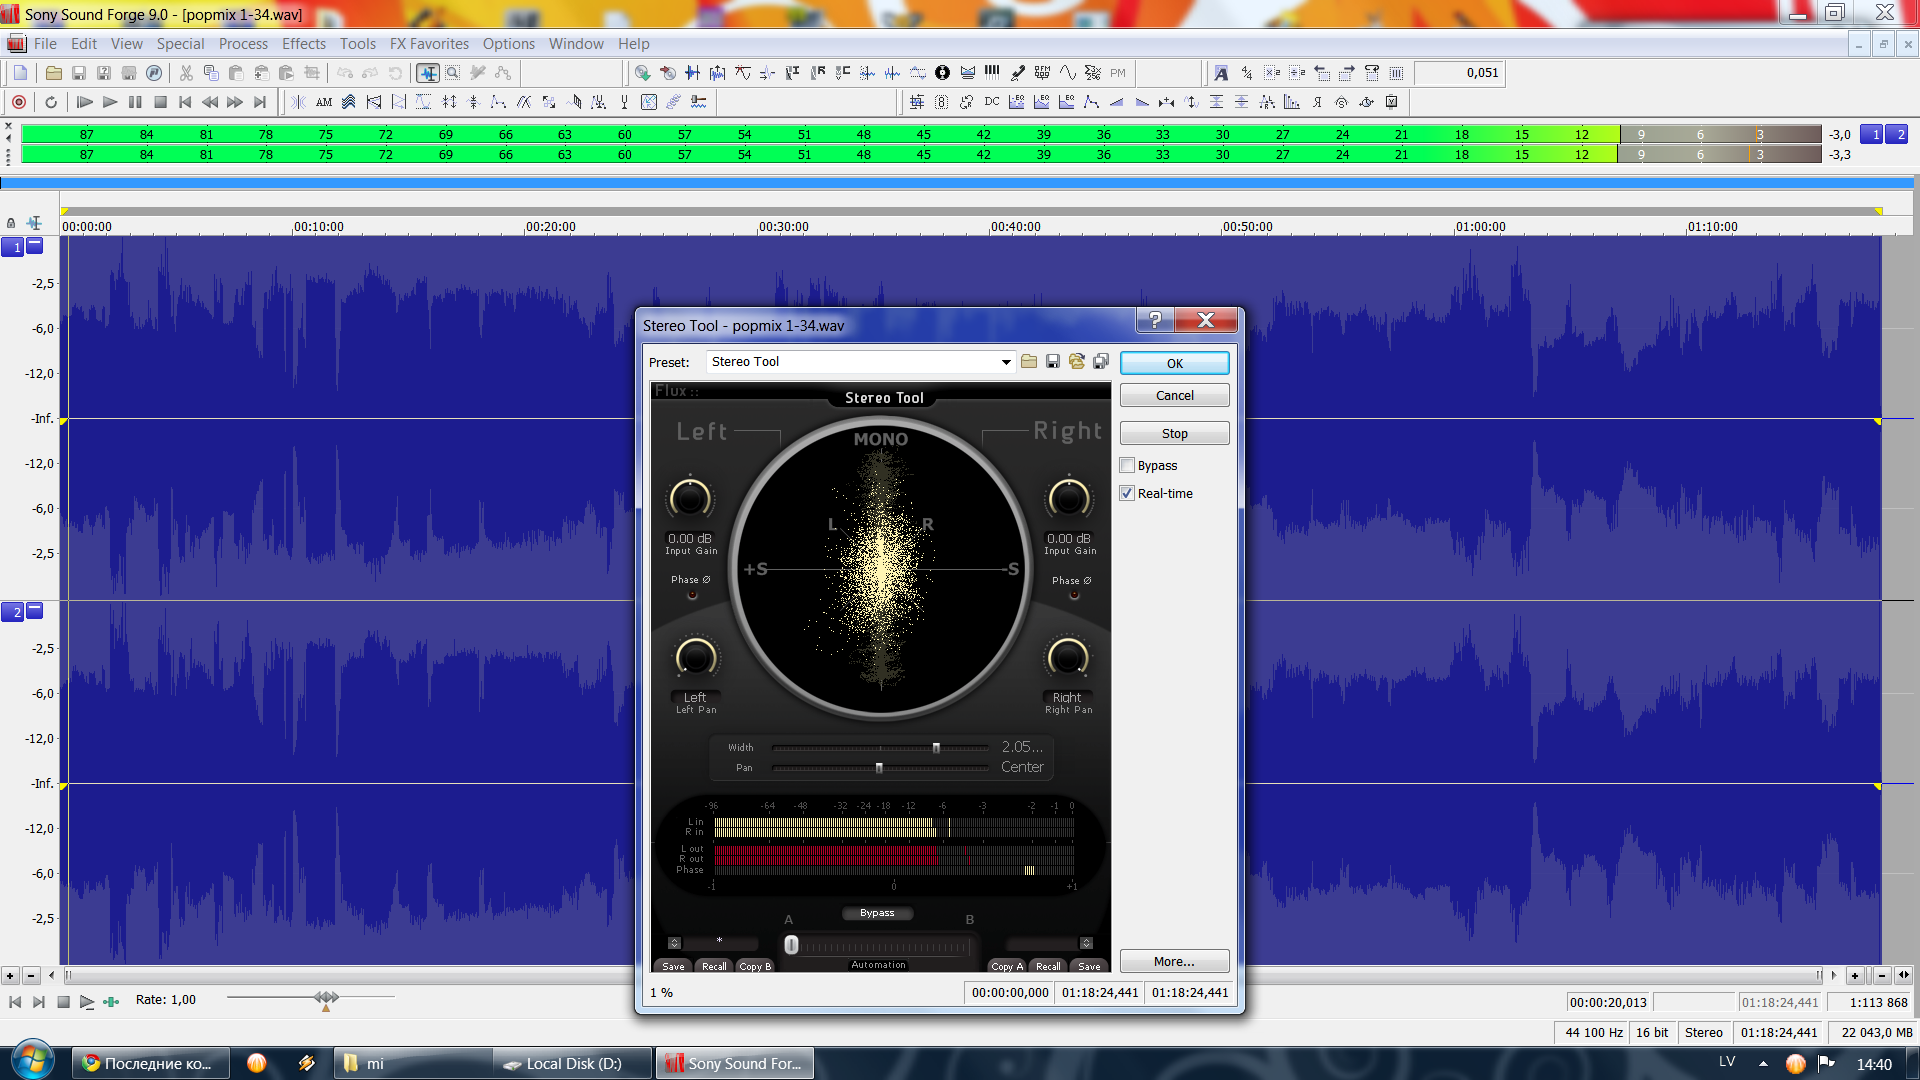Expand the Preset dropdown list
Screen dimensions: 1920x1080
[x=1006, y=362]
